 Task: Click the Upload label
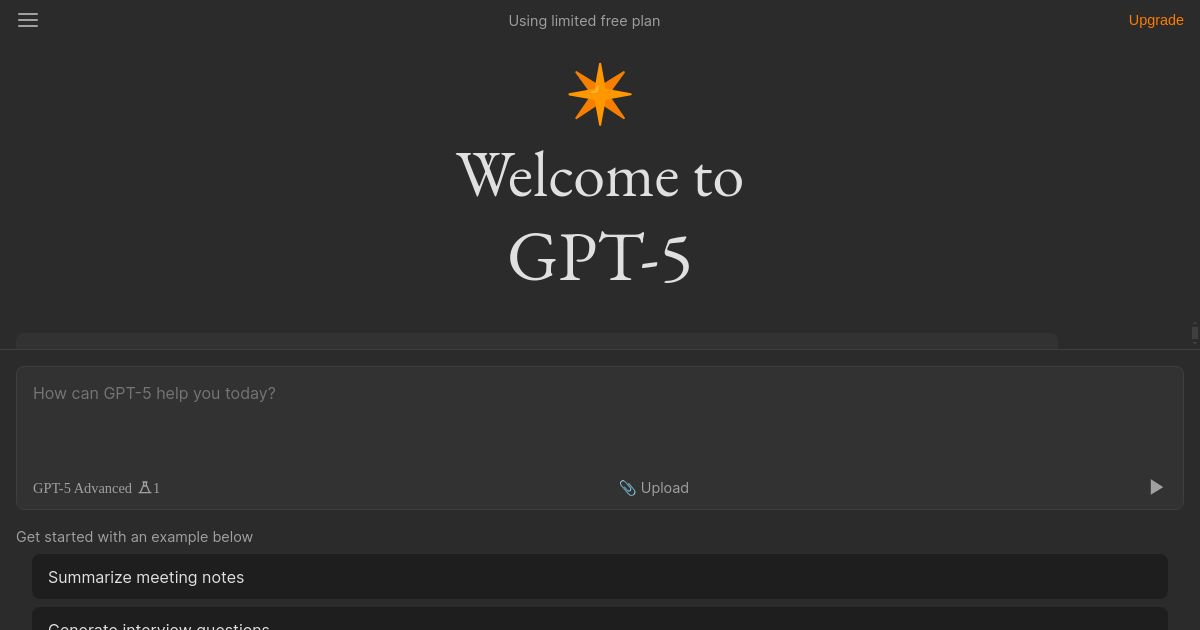pos(664,487)
